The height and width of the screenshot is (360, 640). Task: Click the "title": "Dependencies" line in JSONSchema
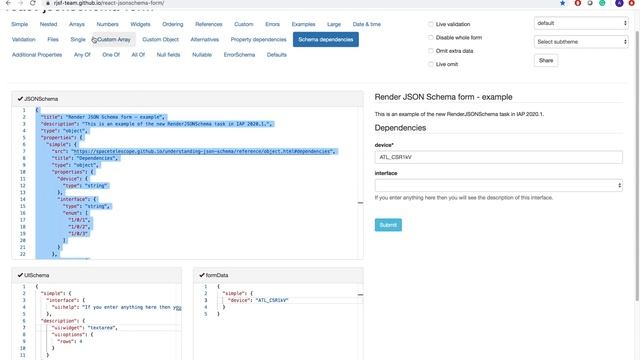pos(85,158)
